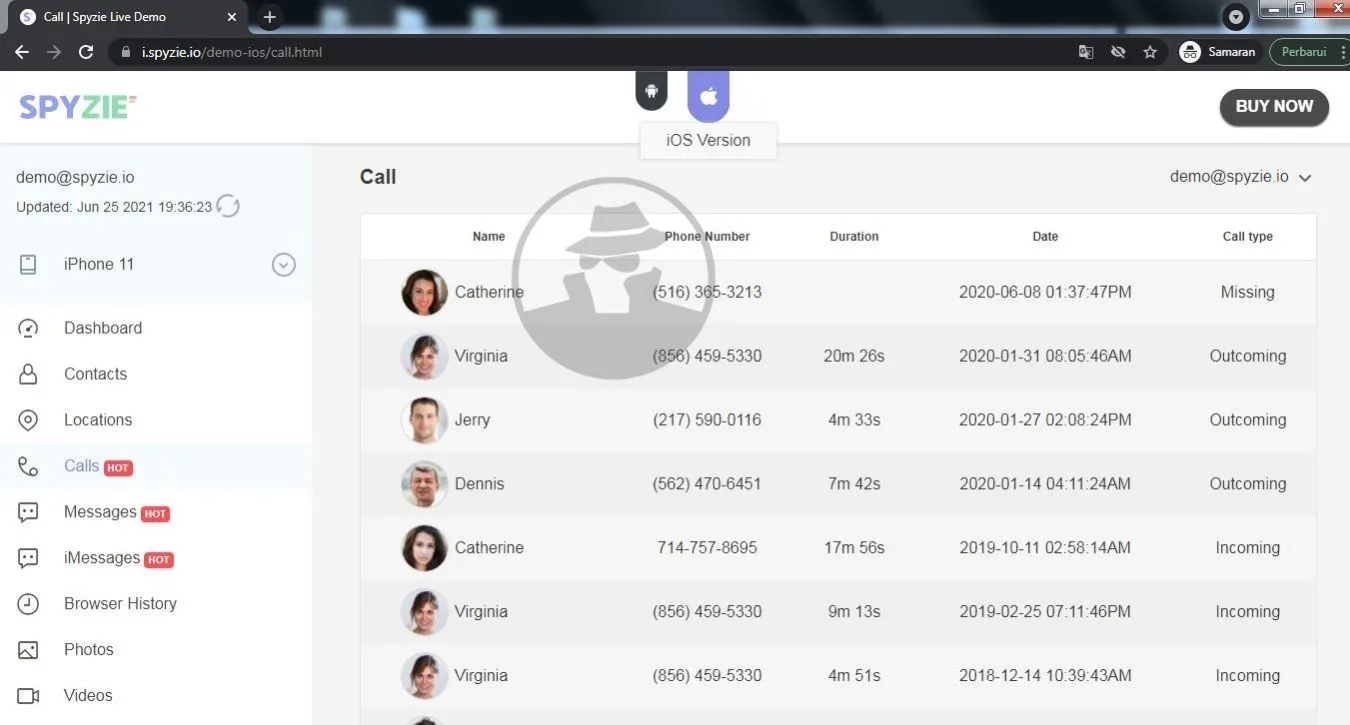The image size is (1350, 725).
Task: Click Jerry's avatar photo
Action: pos(424,420)
